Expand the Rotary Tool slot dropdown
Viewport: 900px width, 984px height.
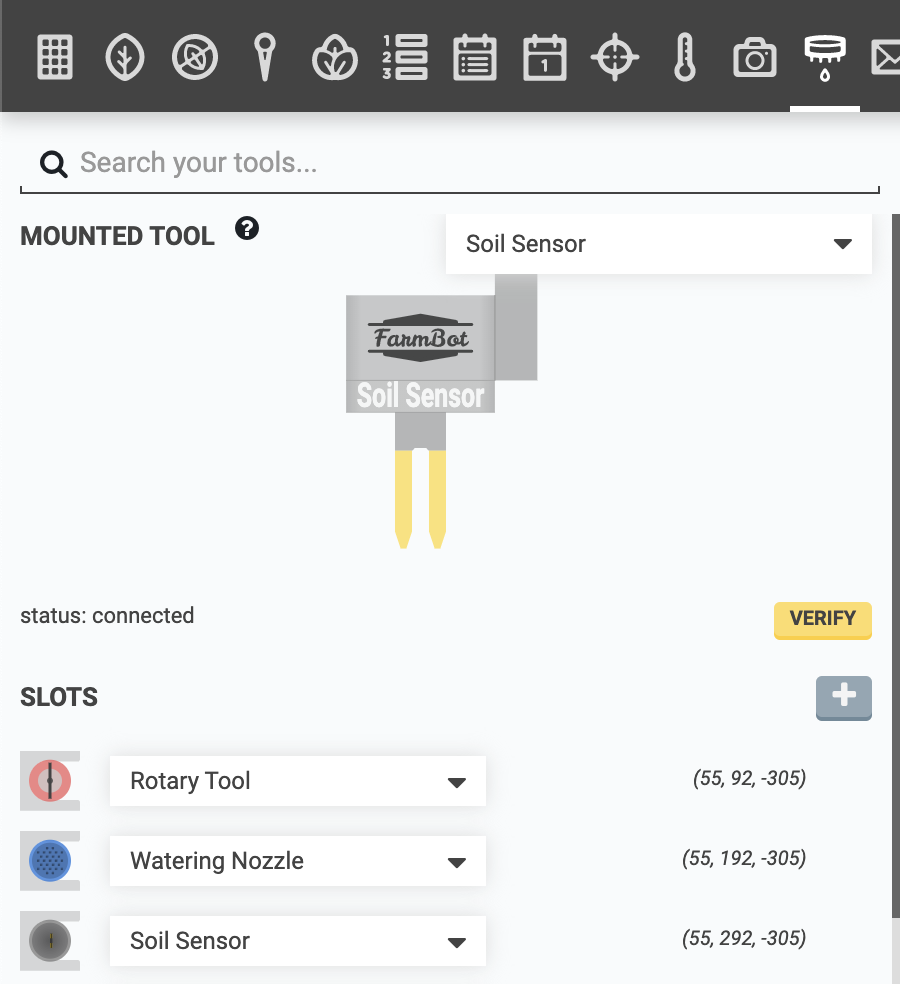tap(297, 781)
